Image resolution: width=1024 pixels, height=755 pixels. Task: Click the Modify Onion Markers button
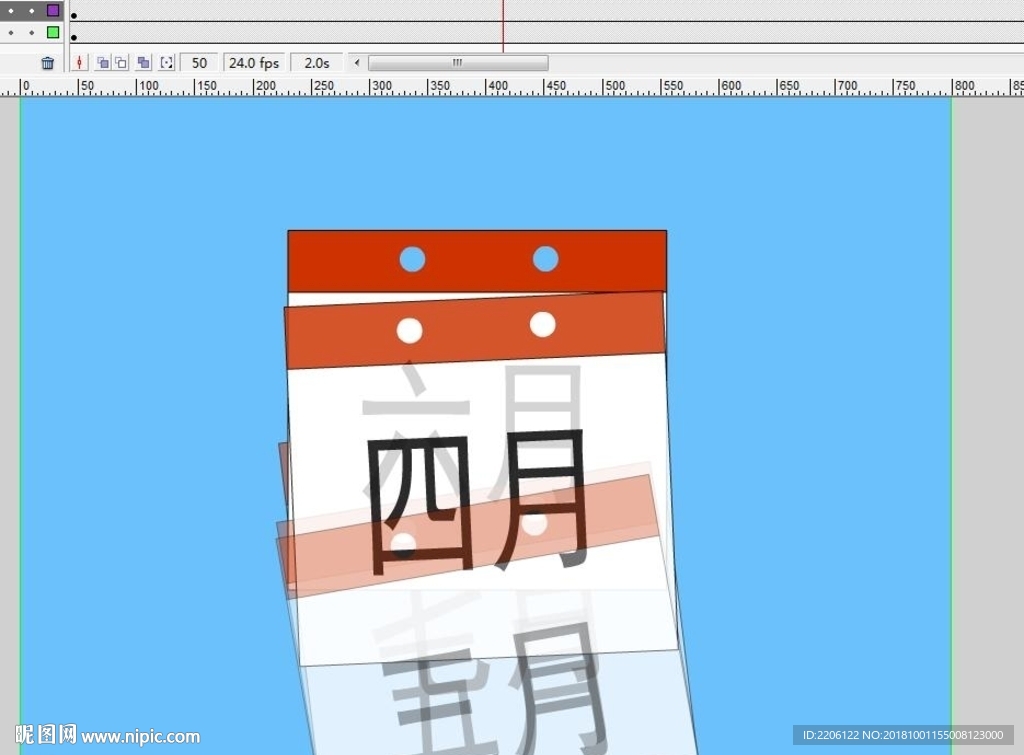point(167,63)
